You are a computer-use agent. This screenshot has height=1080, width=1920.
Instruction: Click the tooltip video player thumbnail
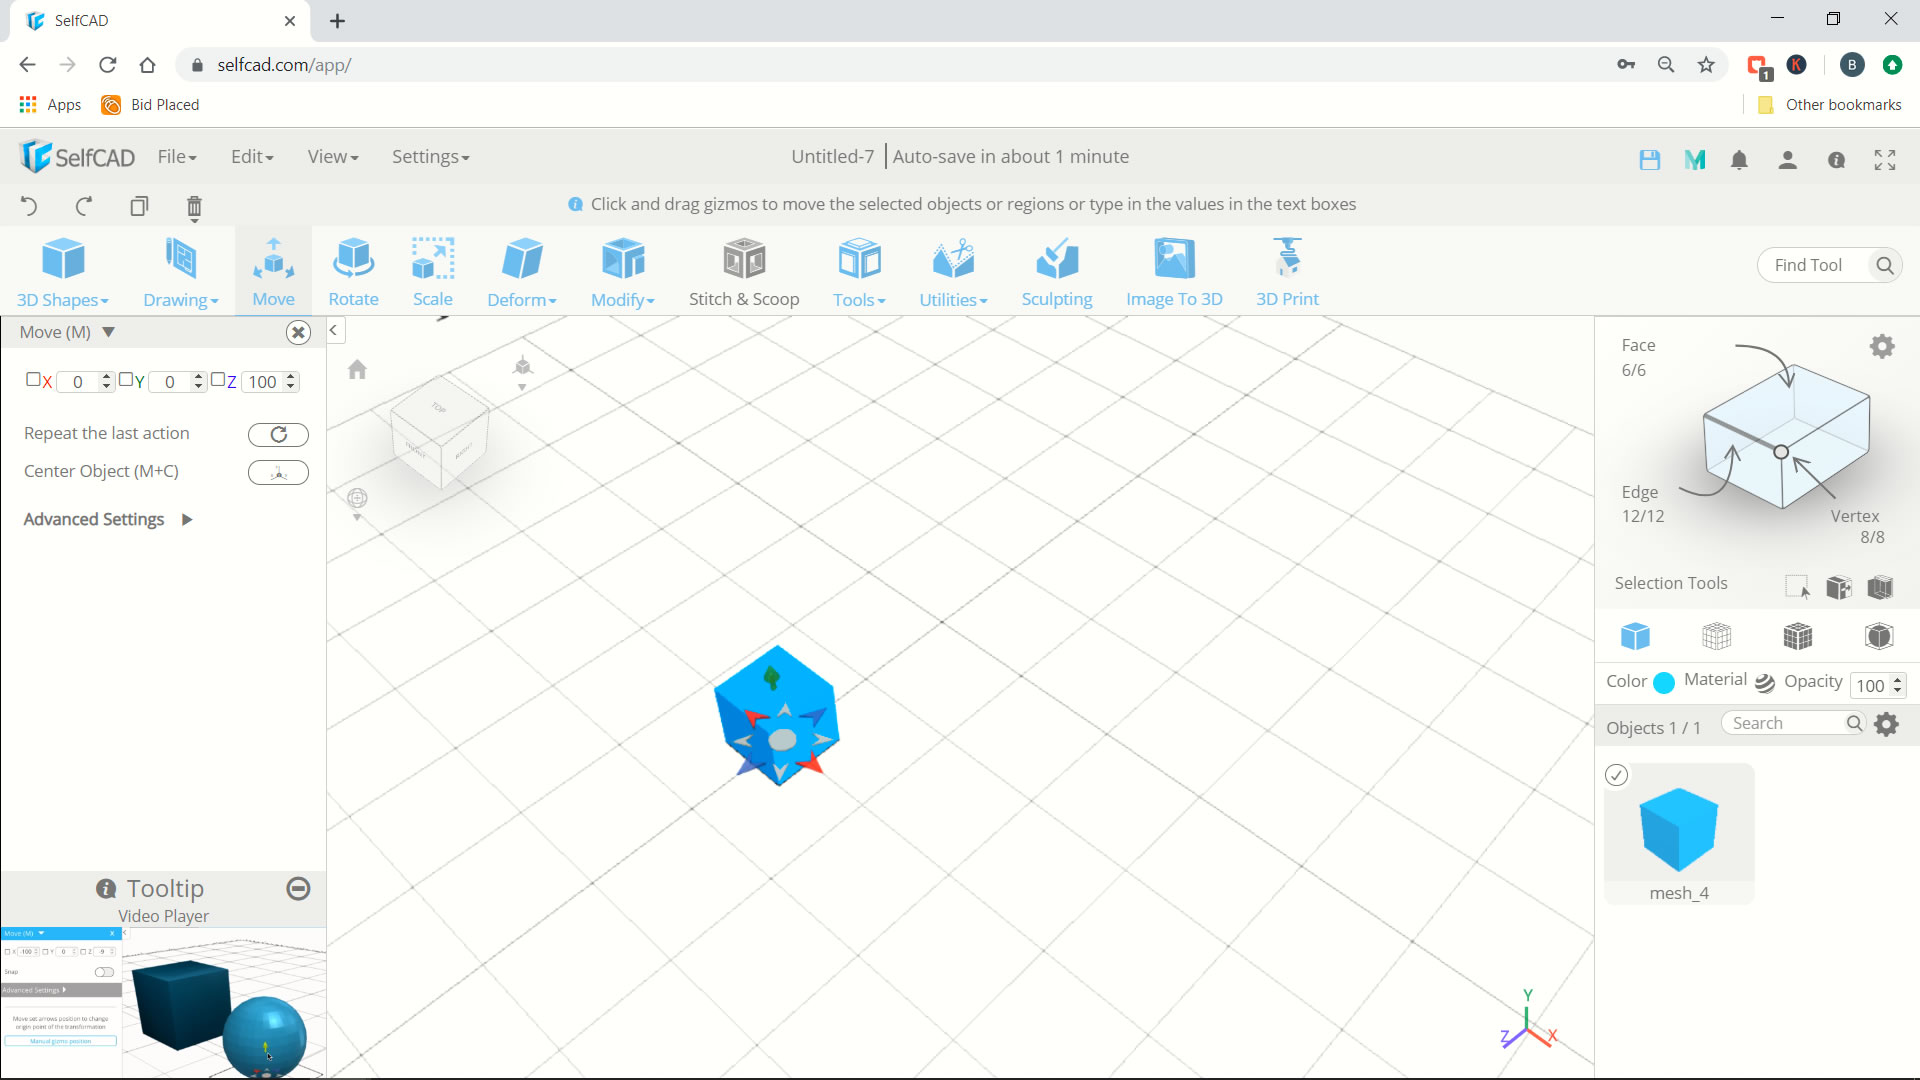point(164,1003)
